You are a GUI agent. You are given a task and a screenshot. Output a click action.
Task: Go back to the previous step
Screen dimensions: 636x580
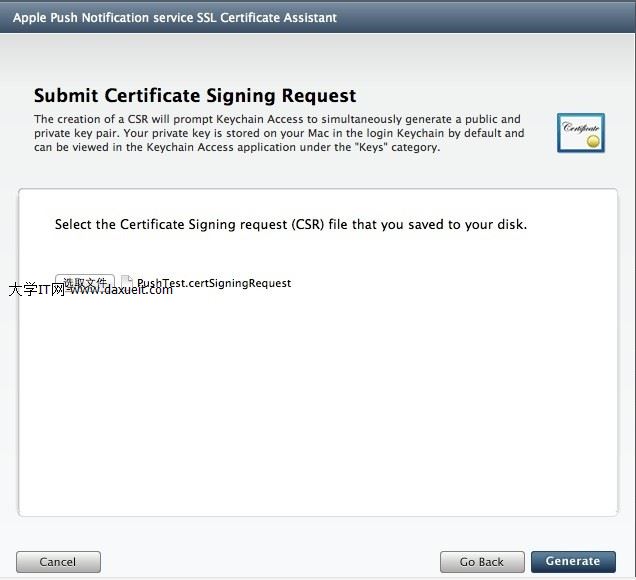[x=481, y=562]
